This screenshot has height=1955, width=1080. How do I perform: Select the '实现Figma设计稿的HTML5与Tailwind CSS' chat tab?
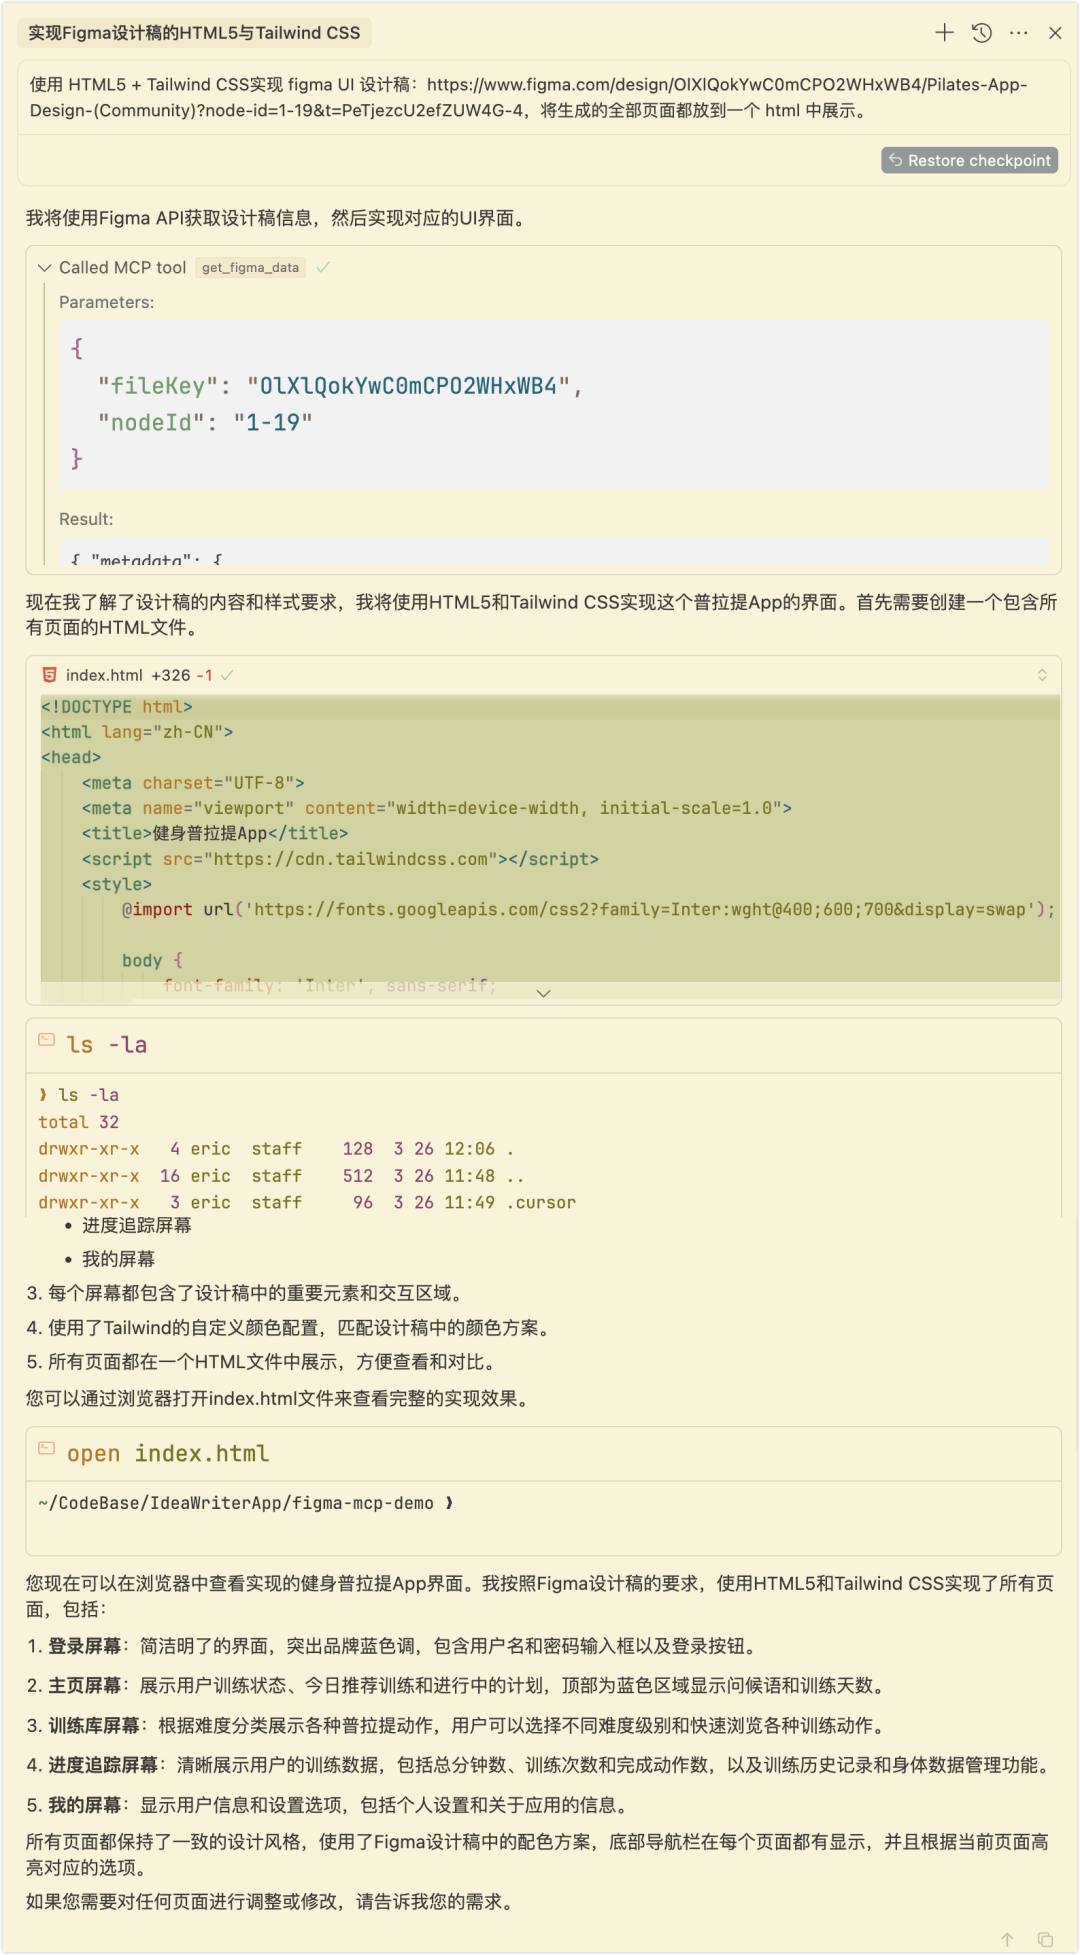[x=194, y=33]
